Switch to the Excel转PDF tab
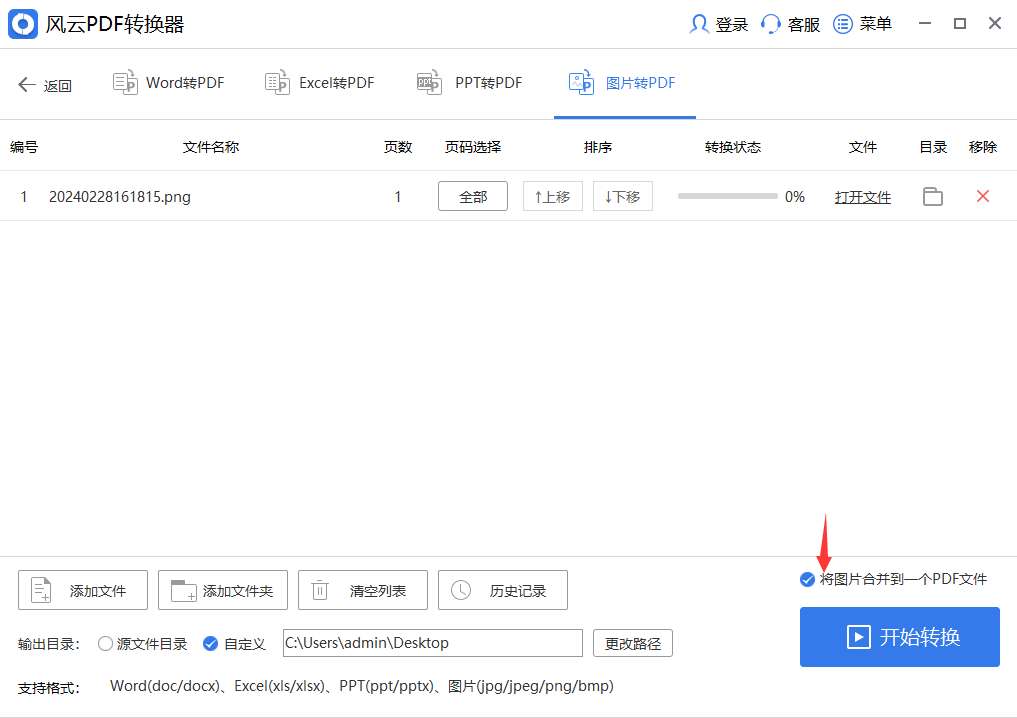This screenshot has width=1017, height=718. (319, 83)
